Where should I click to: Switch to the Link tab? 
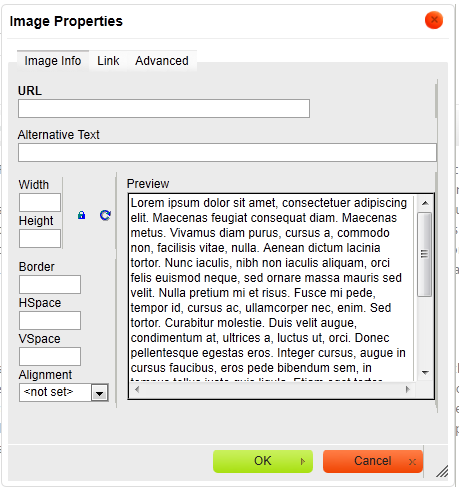(108, 61)
